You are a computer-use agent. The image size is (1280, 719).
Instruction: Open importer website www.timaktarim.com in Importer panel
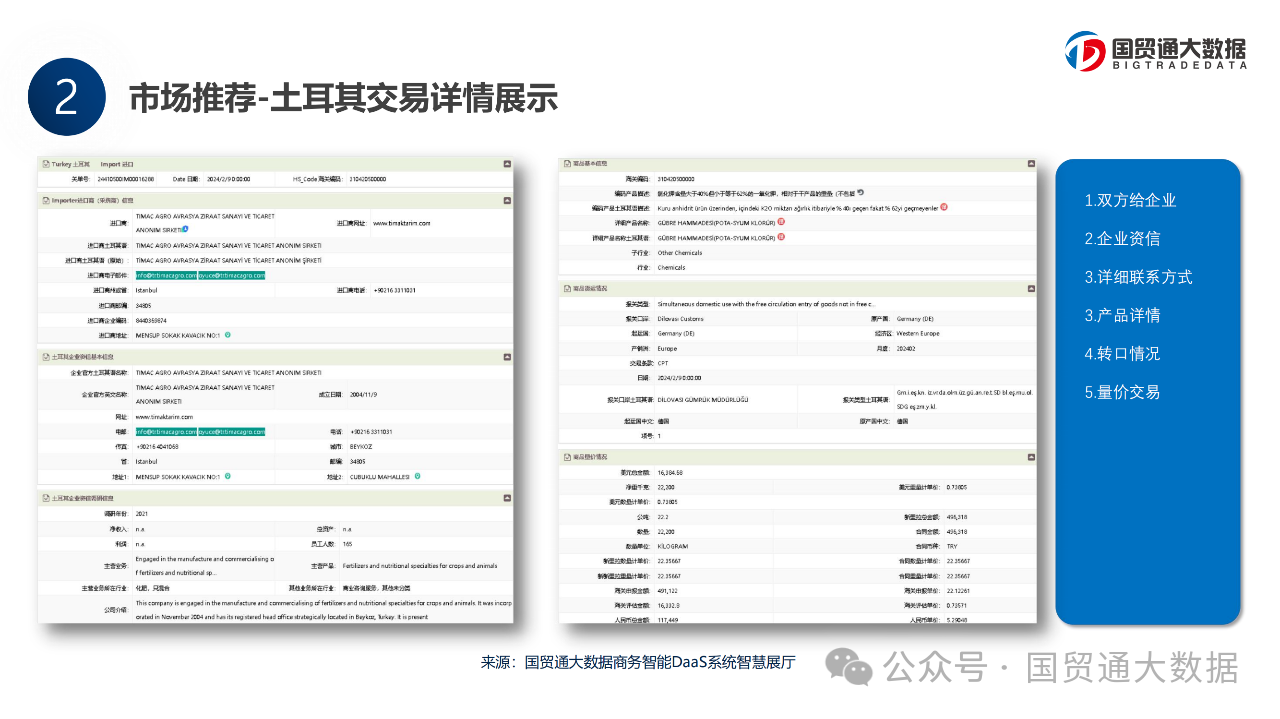(x=401, y=223)
